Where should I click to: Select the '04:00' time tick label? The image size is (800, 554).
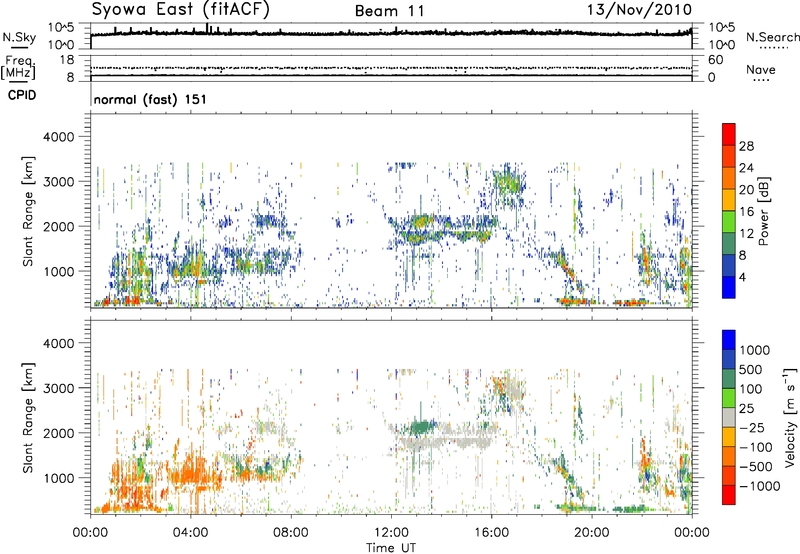point(191,533)
